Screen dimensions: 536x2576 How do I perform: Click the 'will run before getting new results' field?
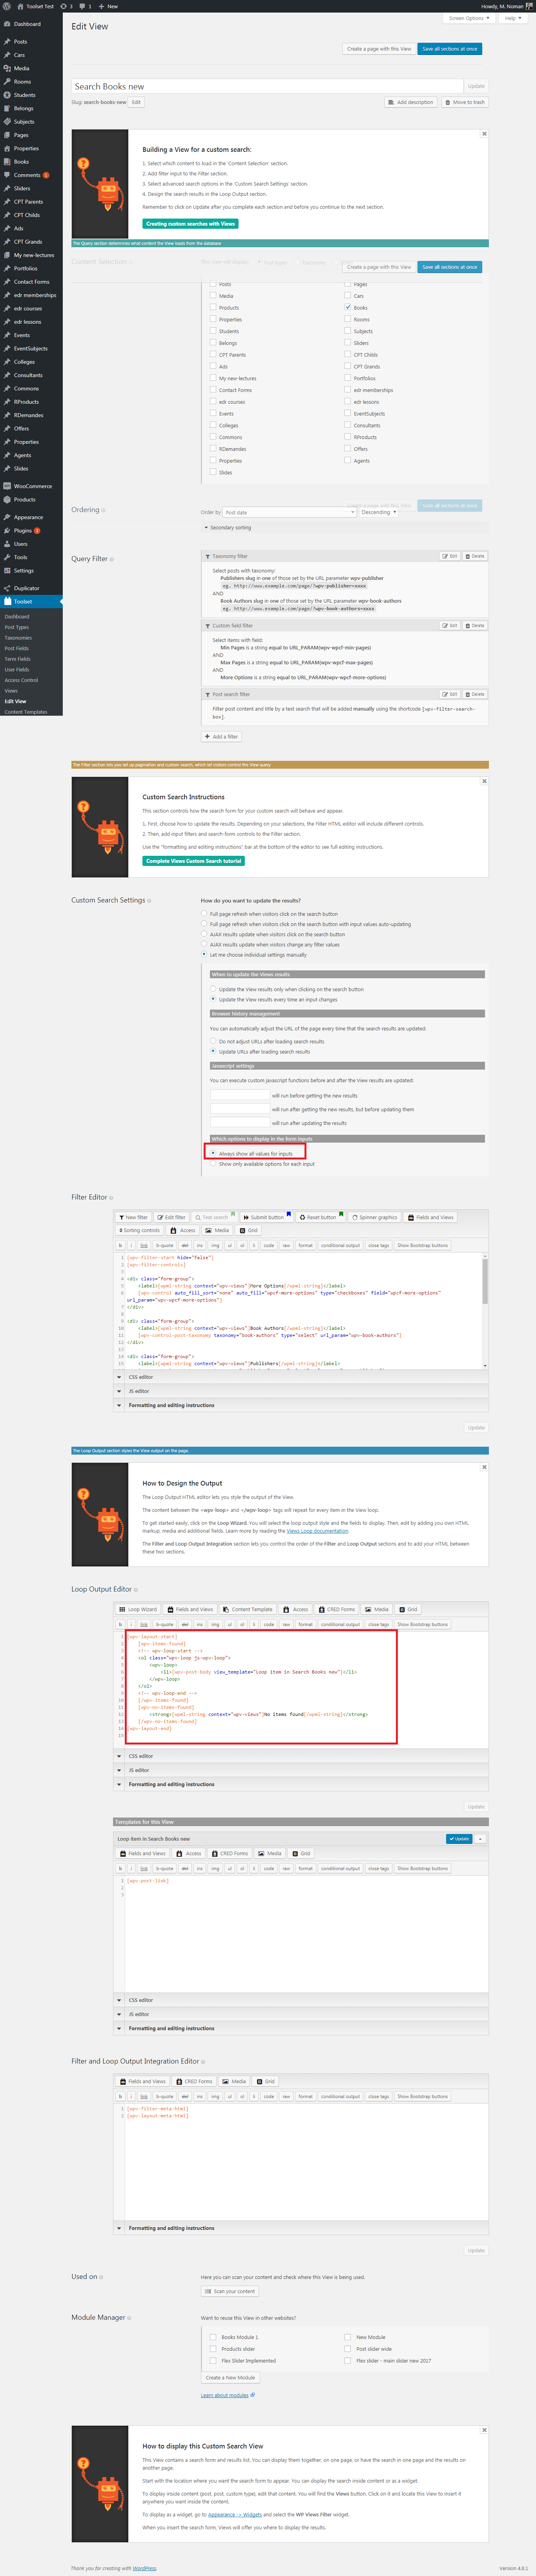coord(240,1095)
